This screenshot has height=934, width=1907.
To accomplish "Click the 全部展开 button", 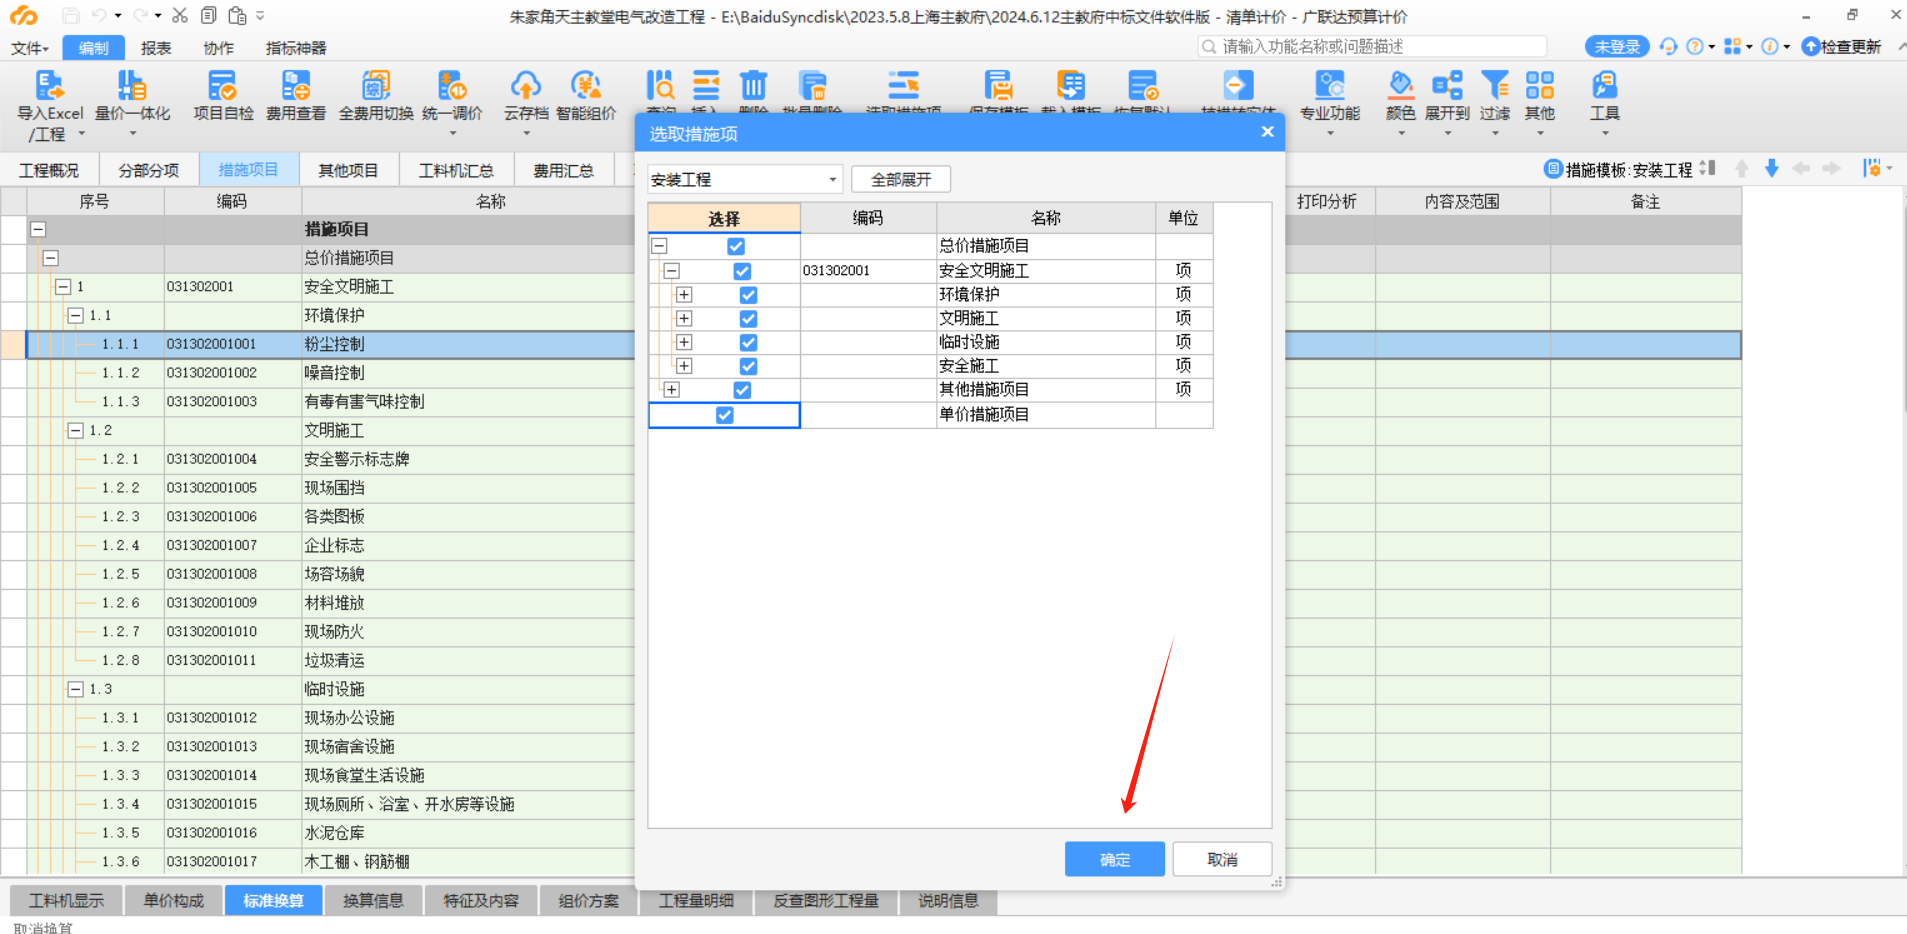I will click(x=901, y=179).
